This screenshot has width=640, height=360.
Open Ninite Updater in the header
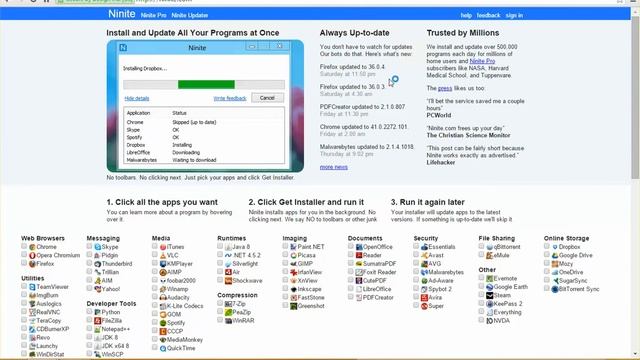[x=190, y=15]
